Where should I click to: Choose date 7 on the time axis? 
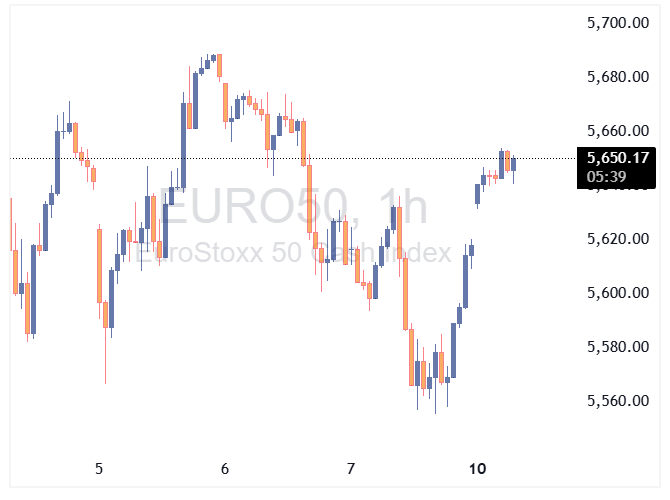pos(351,468)
